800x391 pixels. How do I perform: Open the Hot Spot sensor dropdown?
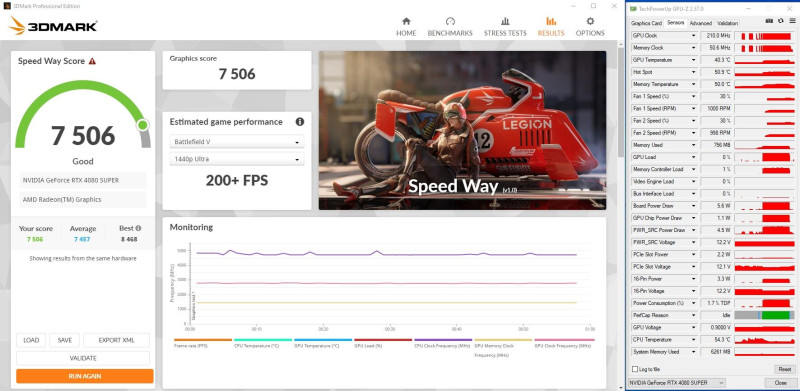[x=693, y=72]
